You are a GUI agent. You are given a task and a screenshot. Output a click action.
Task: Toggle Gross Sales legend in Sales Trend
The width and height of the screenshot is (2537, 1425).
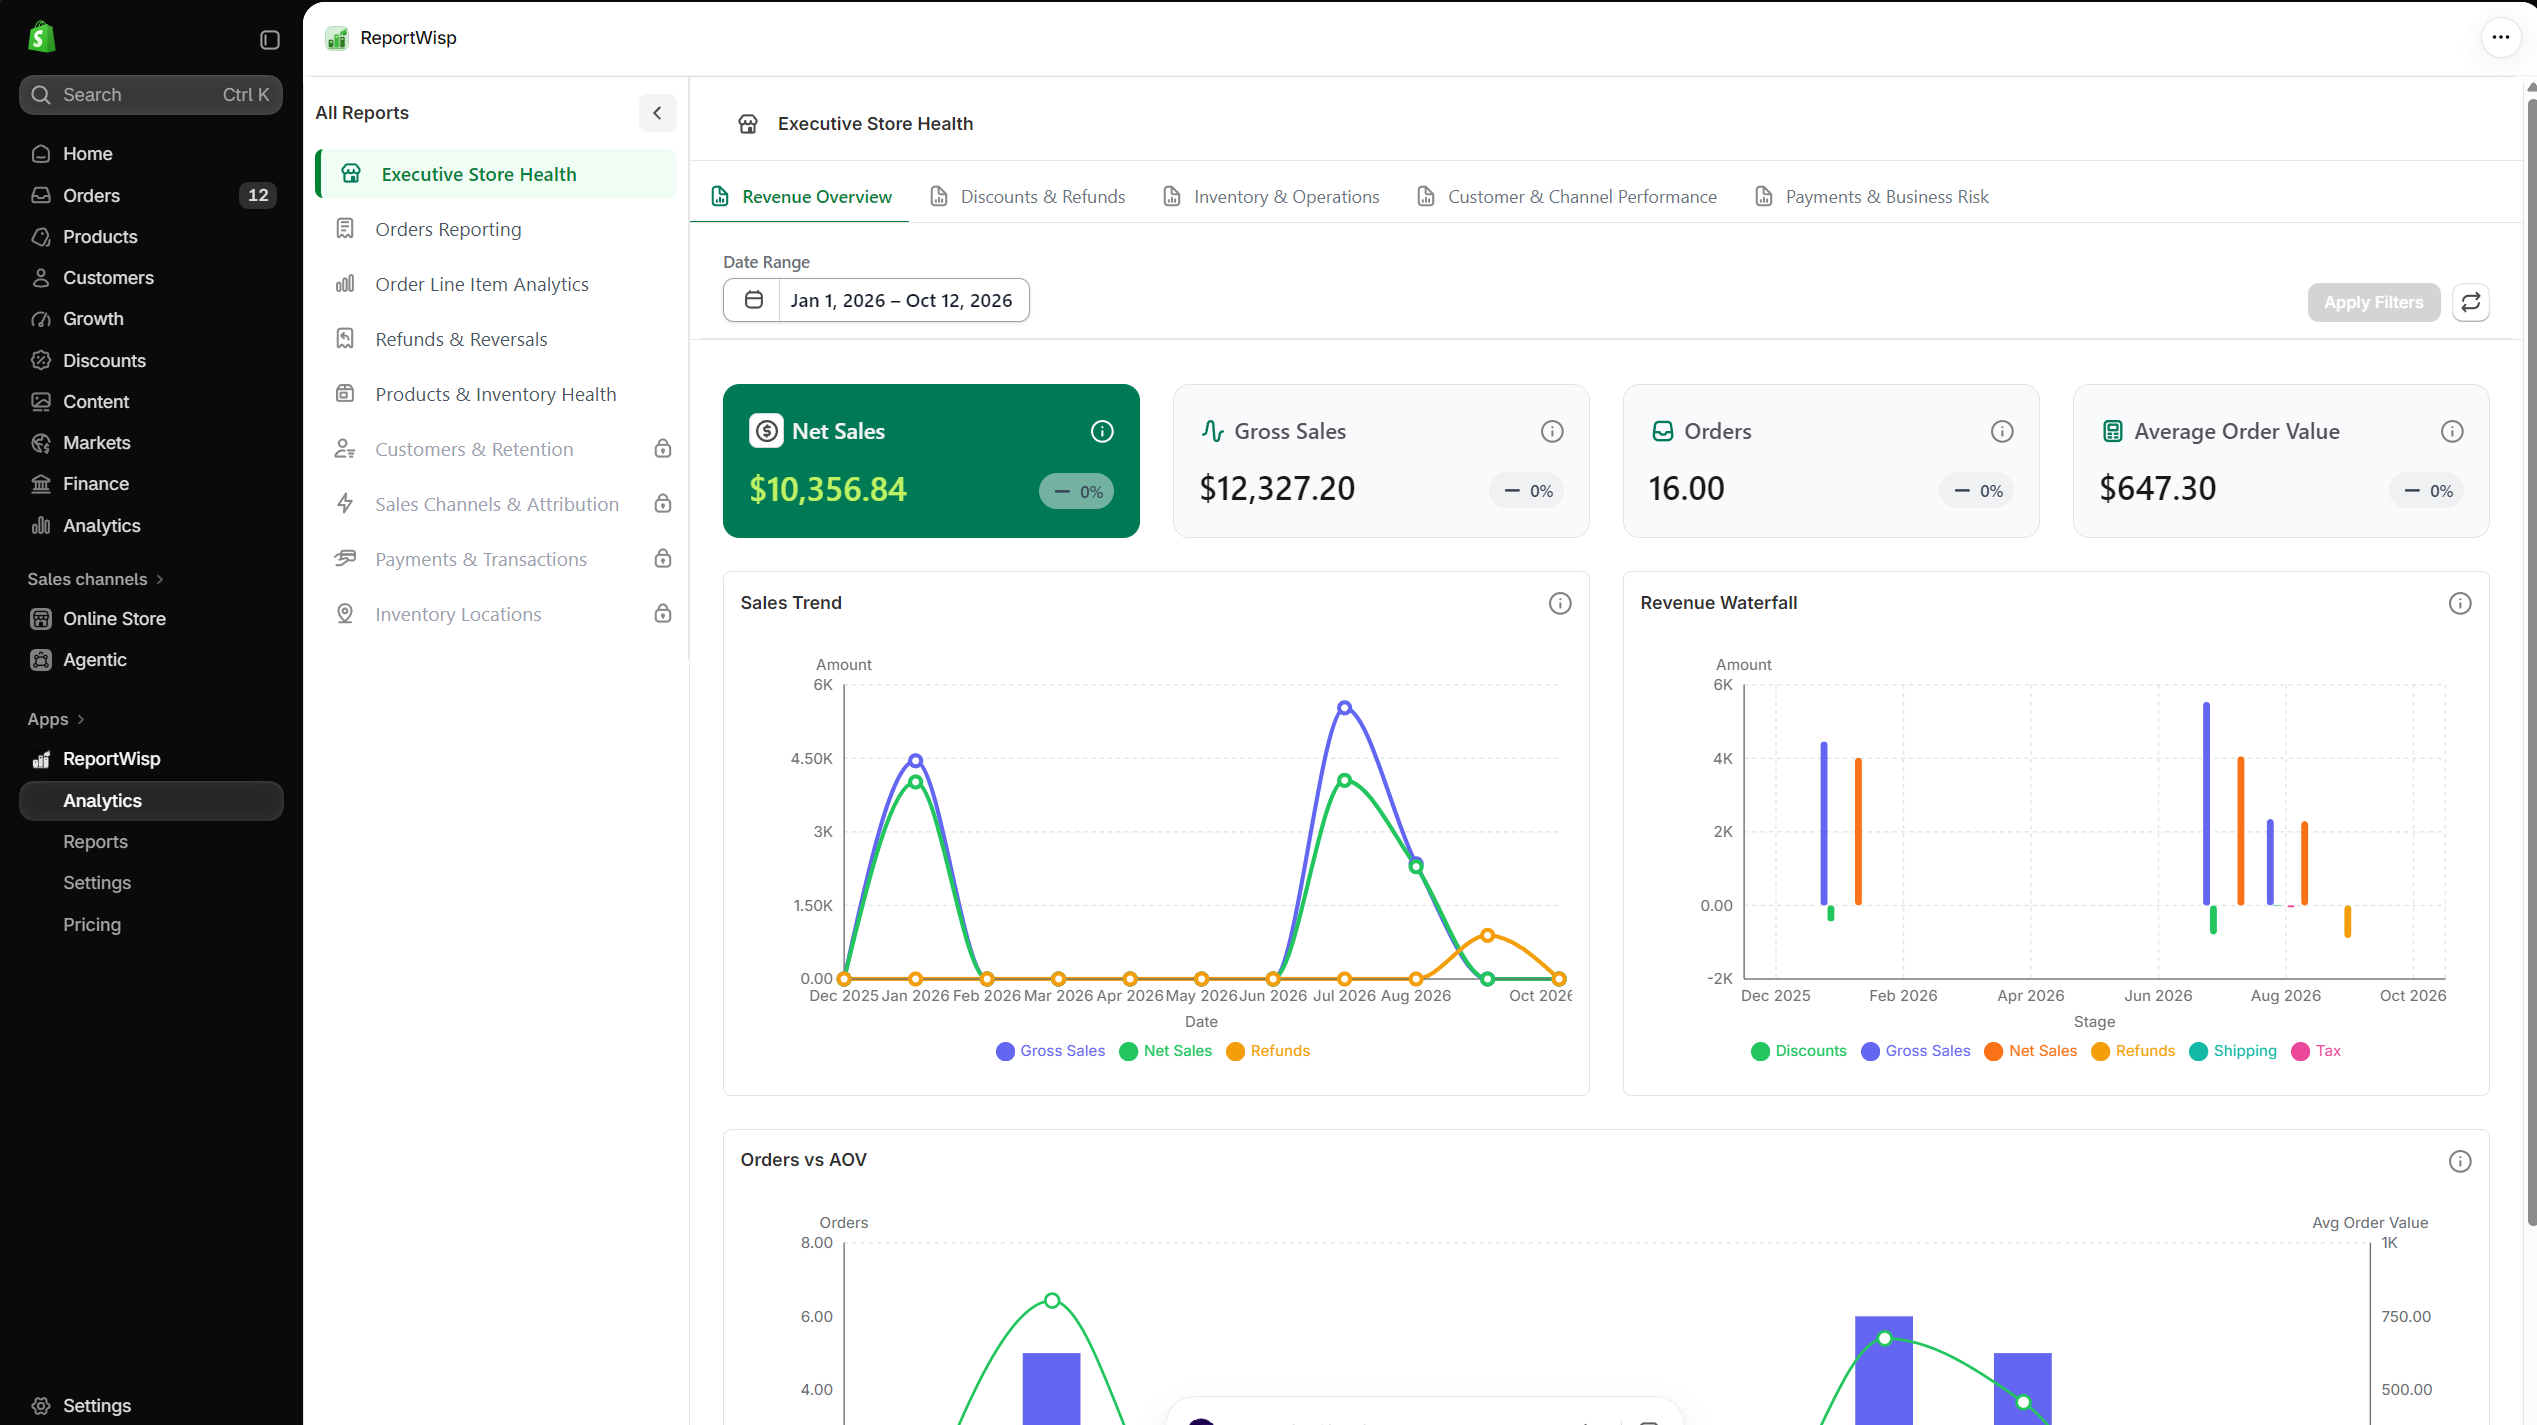pos(1050,1051)
